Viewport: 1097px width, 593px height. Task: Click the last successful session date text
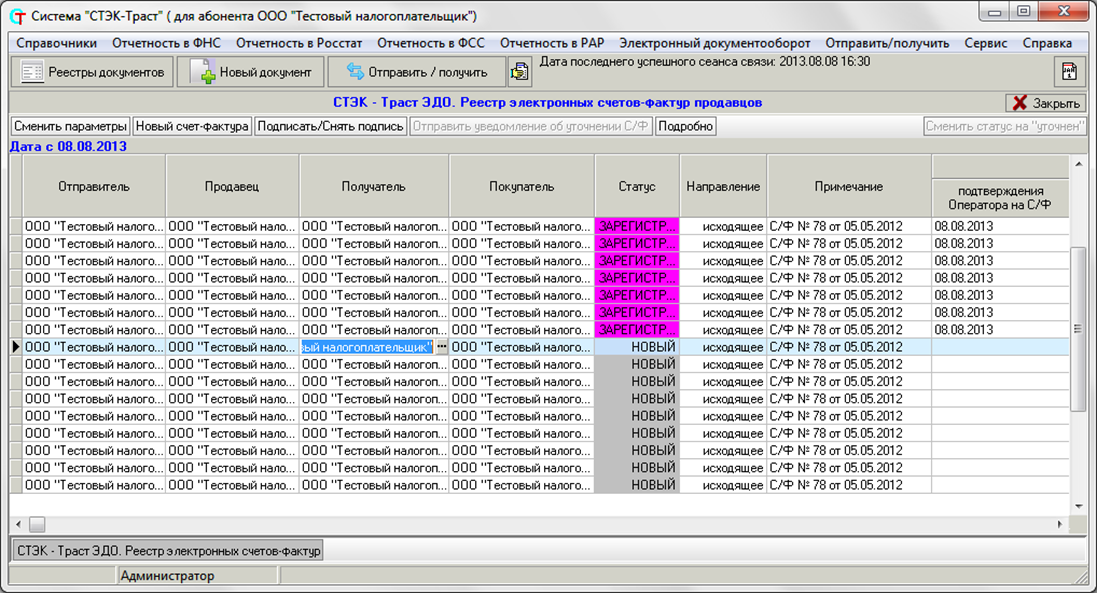click(x=705, y=62)
